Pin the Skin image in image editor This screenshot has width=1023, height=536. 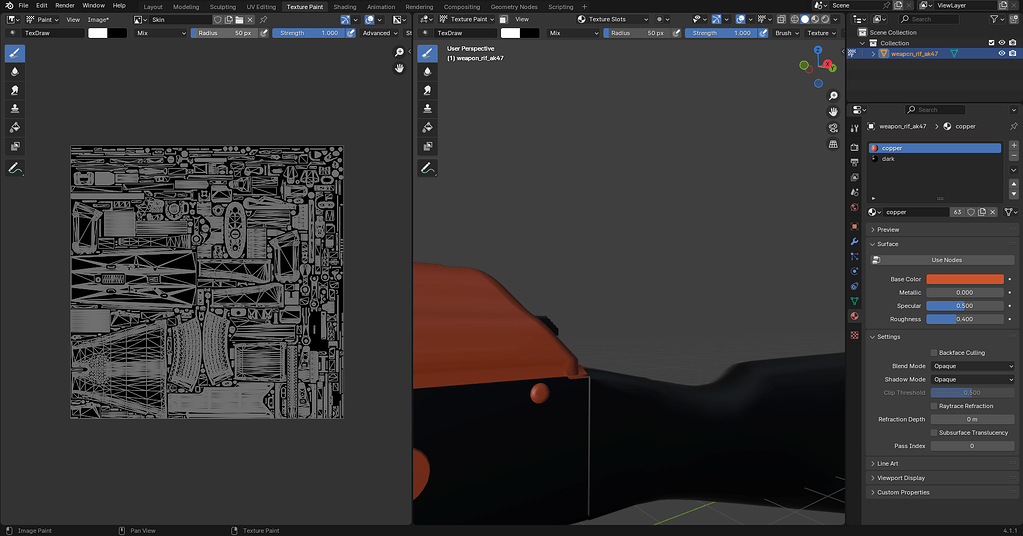(264, 20)
